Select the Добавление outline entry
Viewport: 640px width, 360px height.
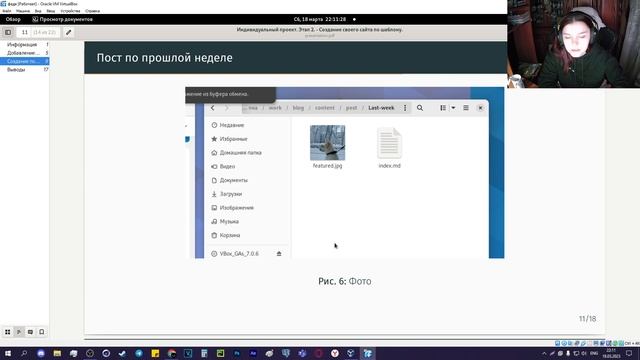pos(24,53)
